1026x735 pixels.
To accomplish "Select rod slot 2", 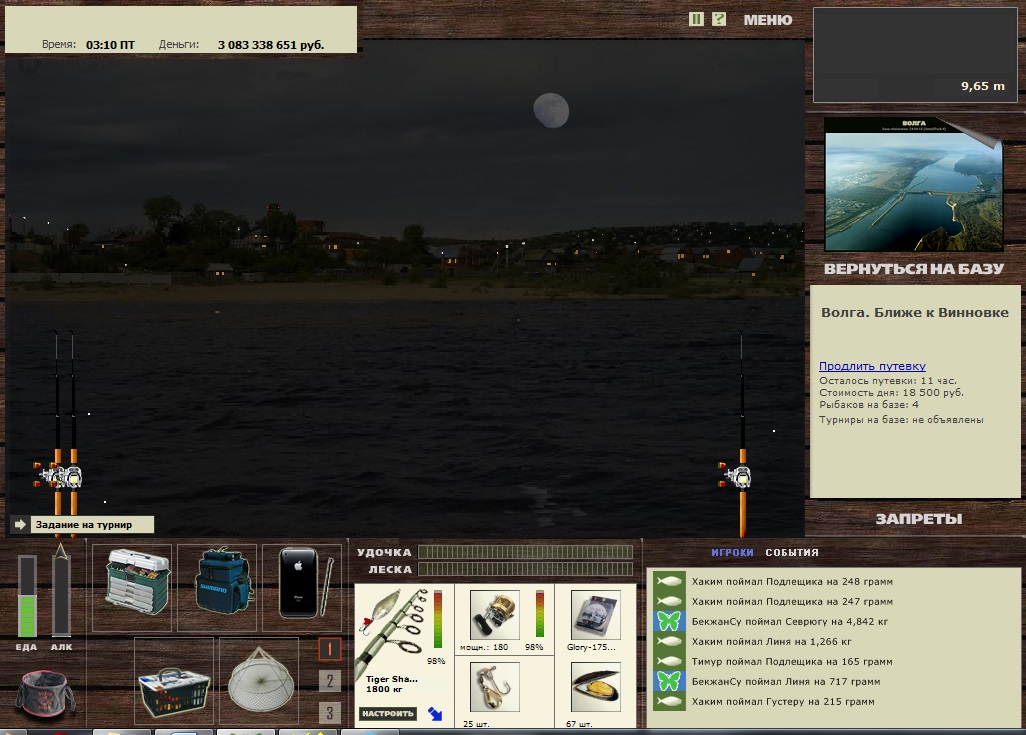I will (x=330, y=681).
